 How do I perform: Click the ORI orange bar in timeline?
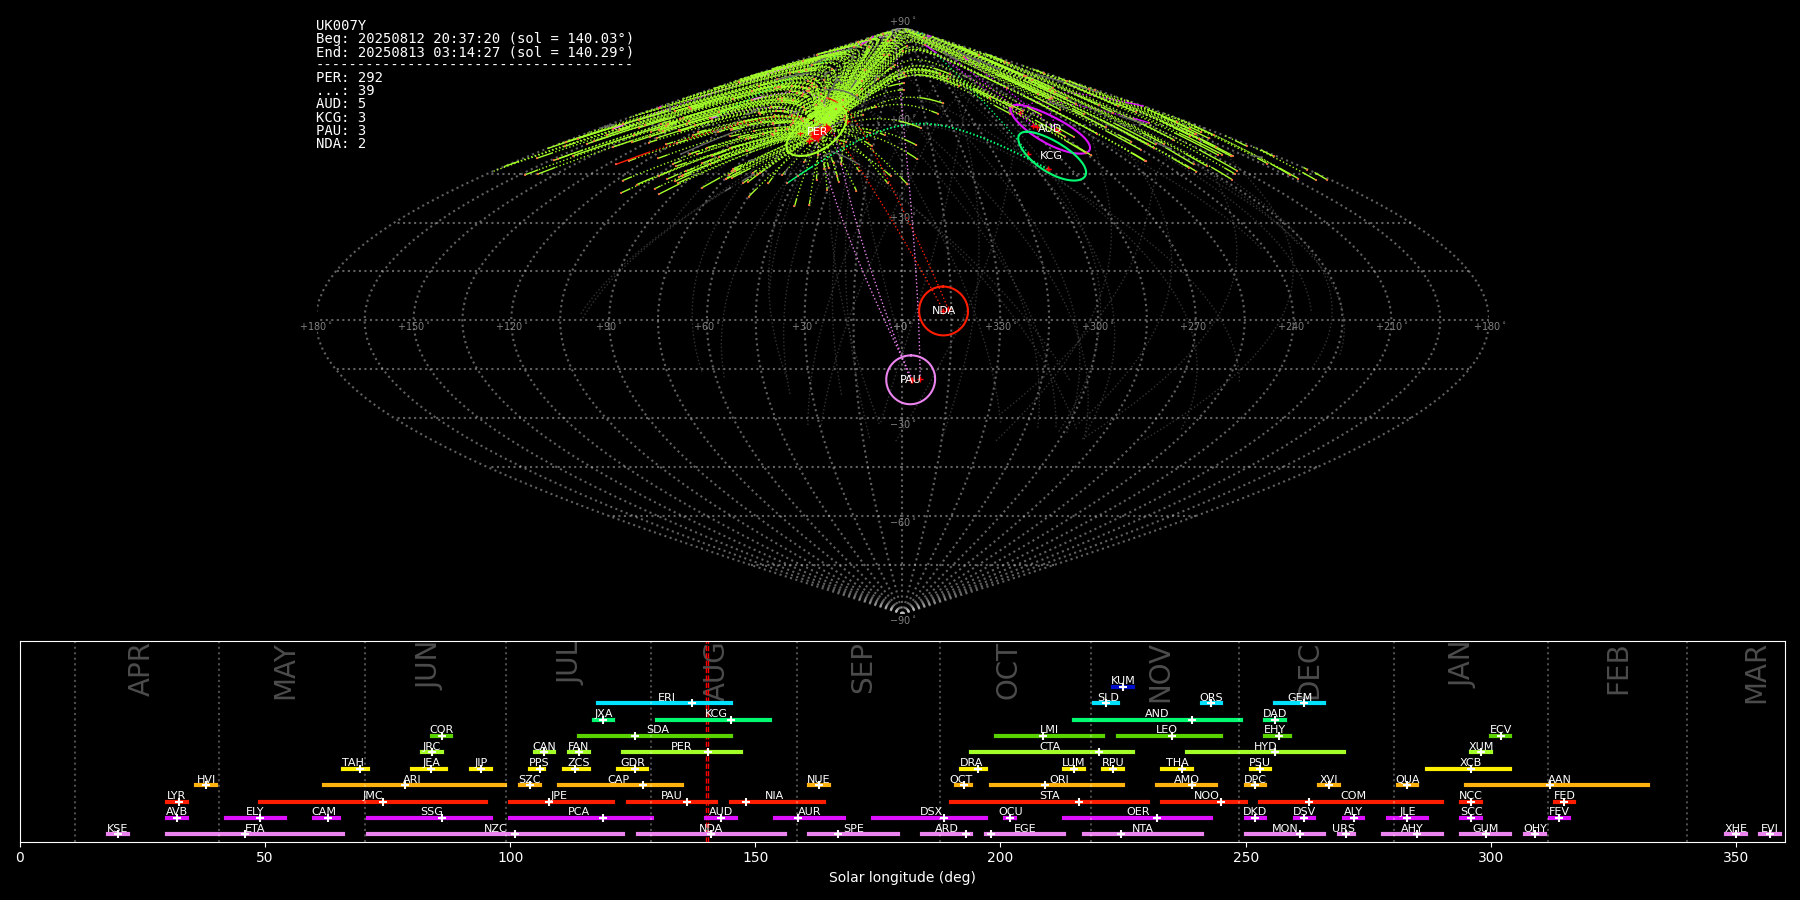(x=1057, y=785)
